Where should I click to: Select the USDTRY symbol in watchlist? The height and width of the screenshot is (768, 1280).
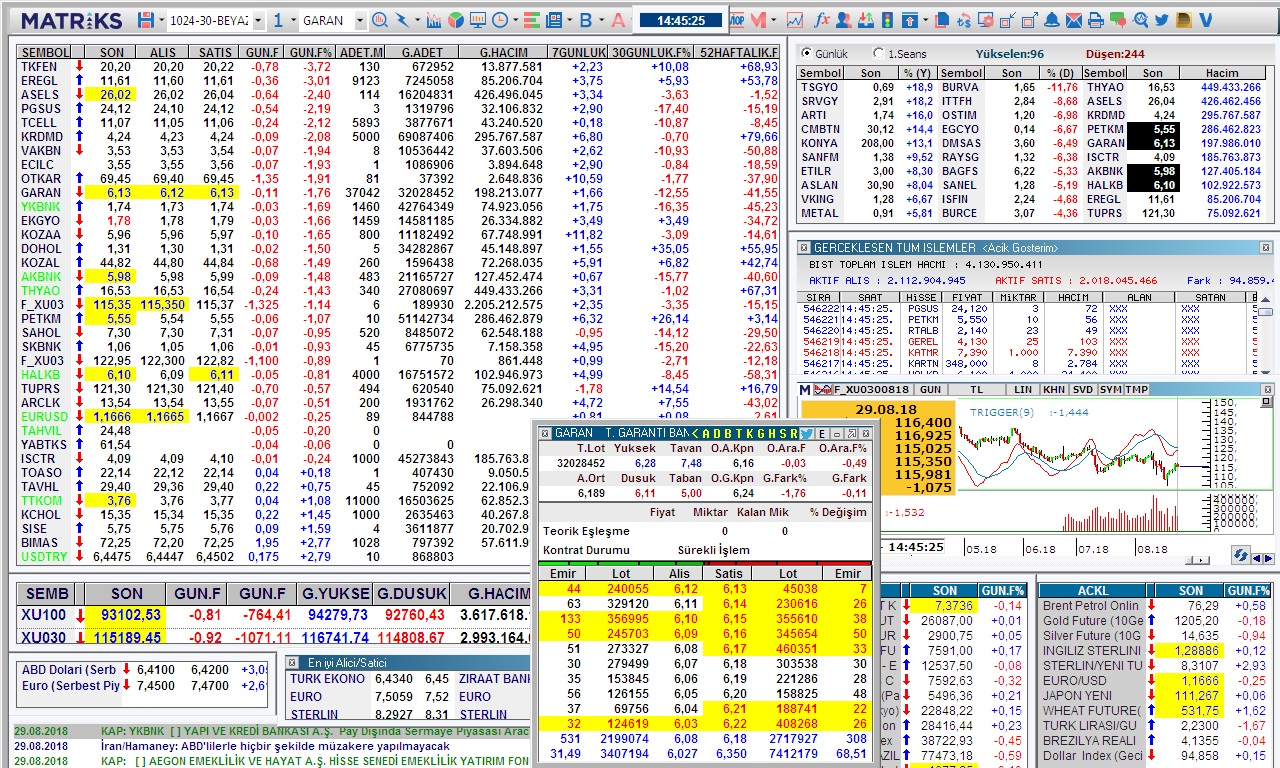point(44,556)
